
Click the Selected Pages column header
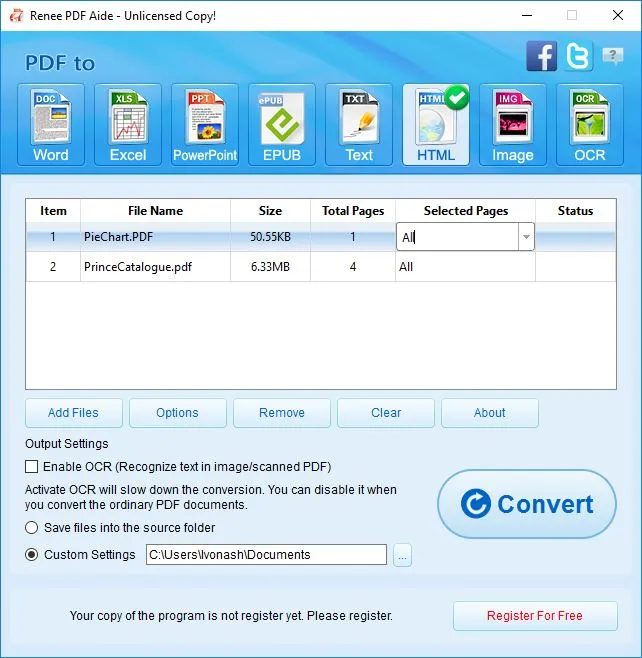pyautogui.click(x=465, y=211)
